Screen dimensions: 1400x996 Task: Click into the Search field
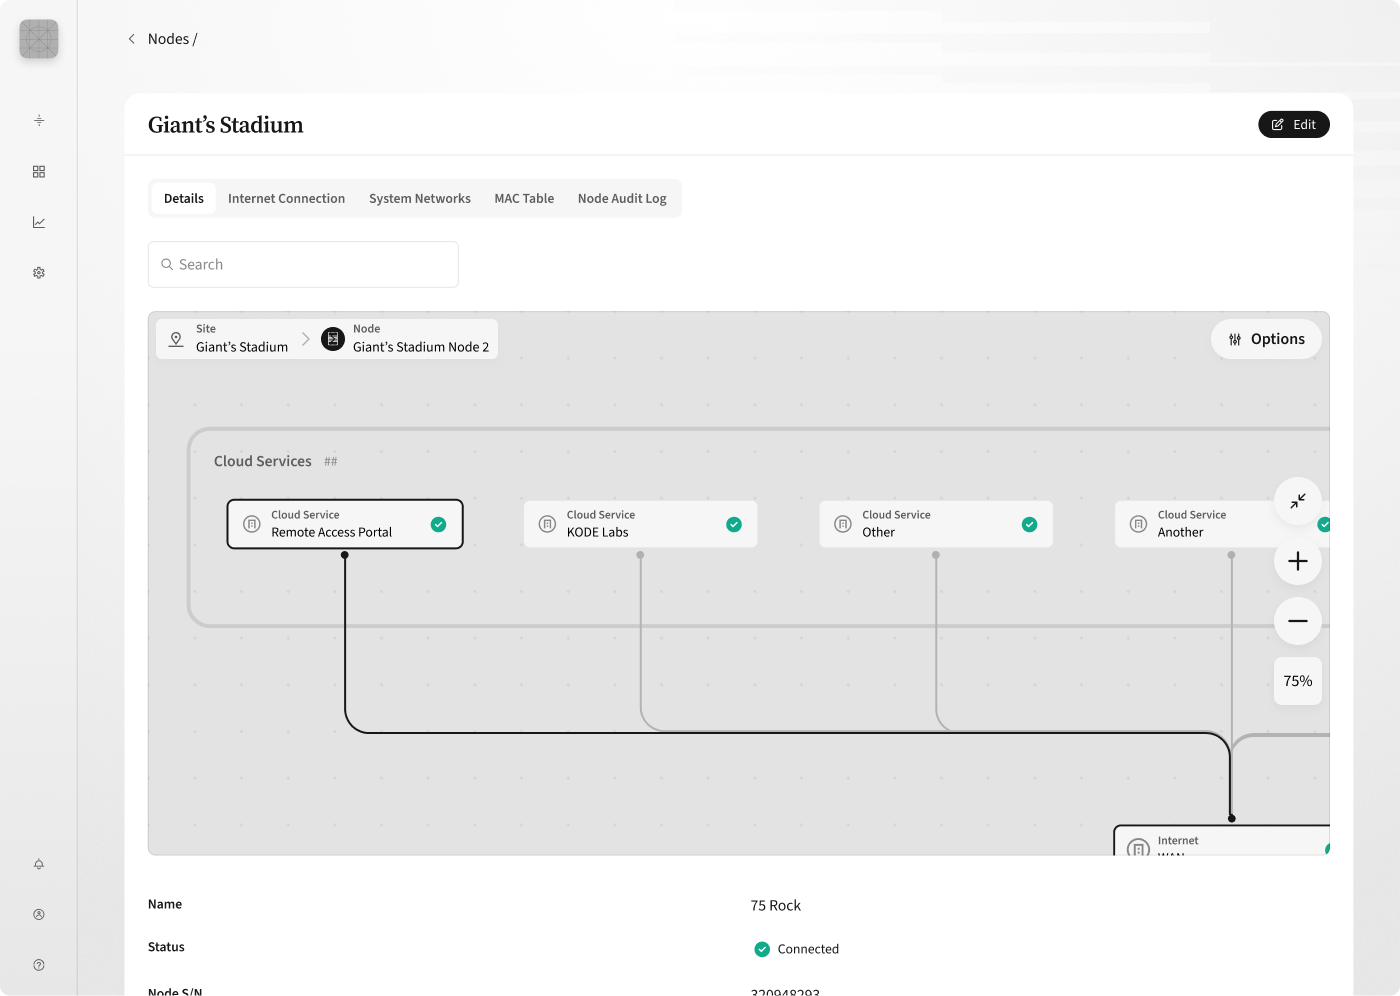303,264
